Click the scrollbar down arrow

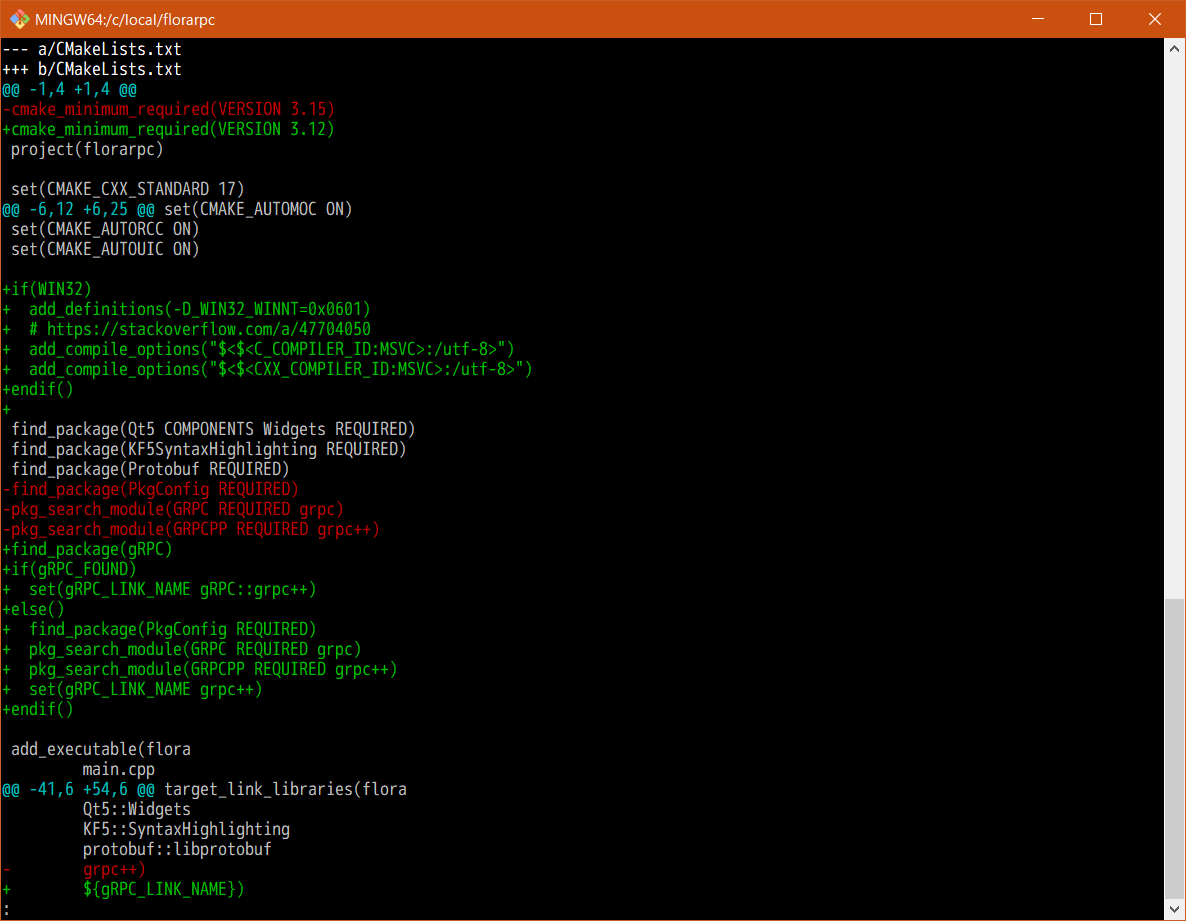1175,909
